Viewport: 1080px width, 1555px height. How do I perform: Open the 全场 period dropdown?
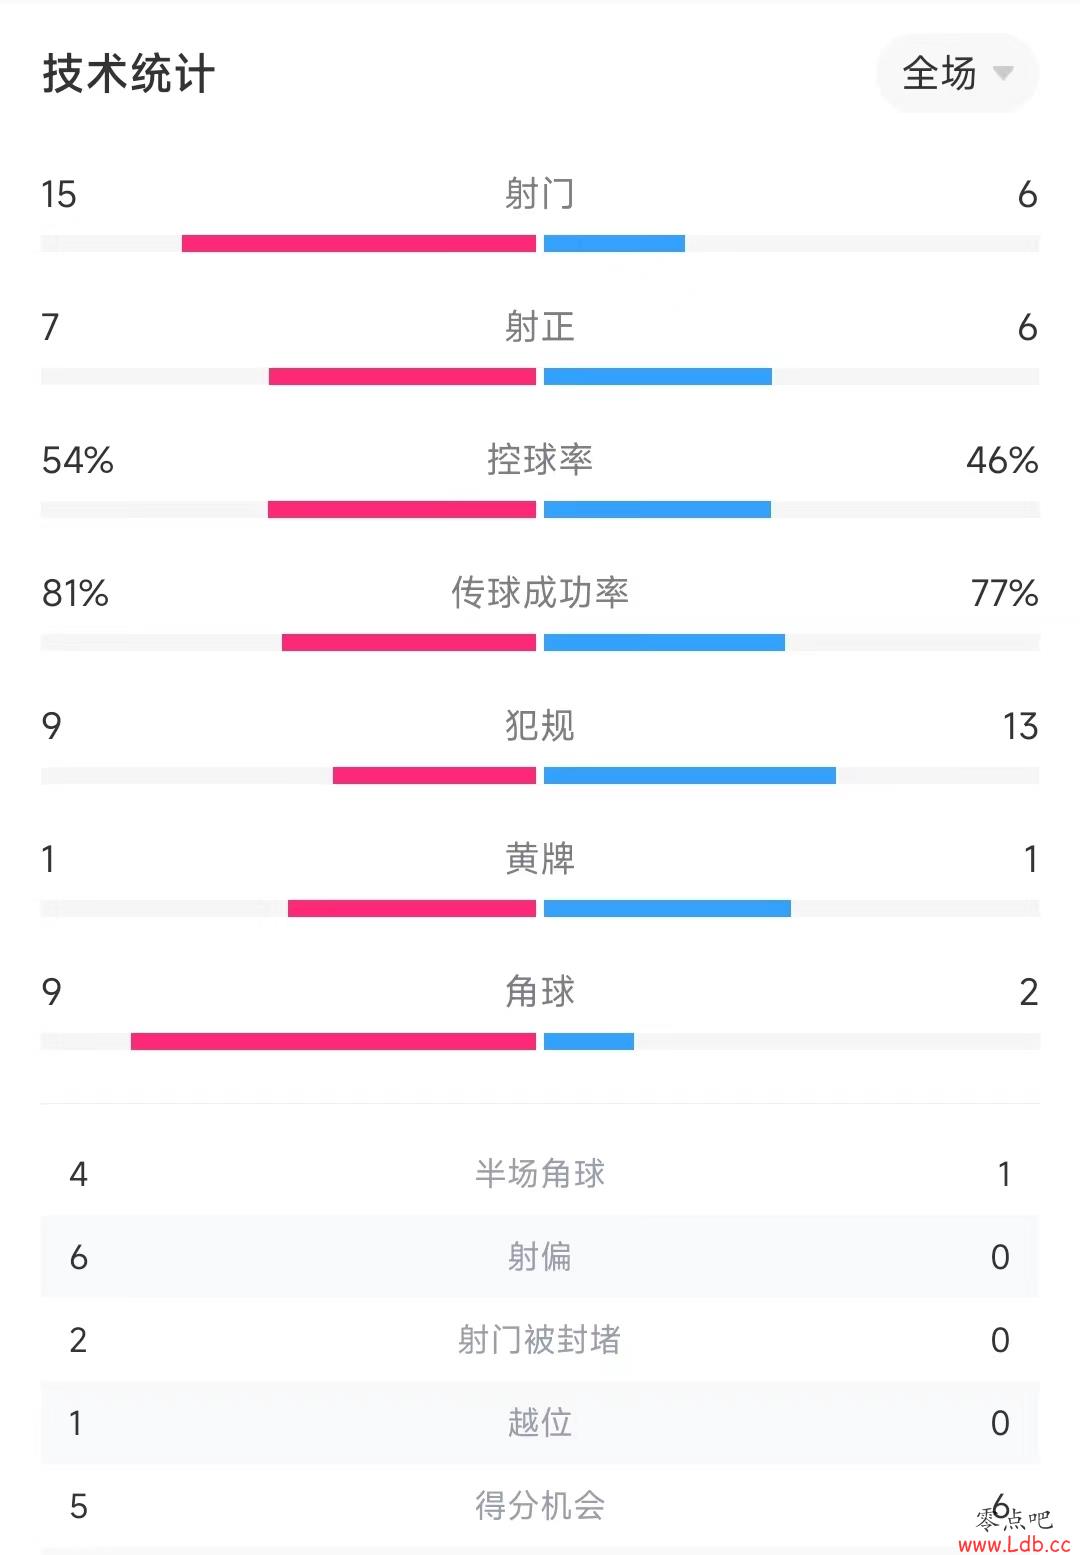tap(957, 73)
